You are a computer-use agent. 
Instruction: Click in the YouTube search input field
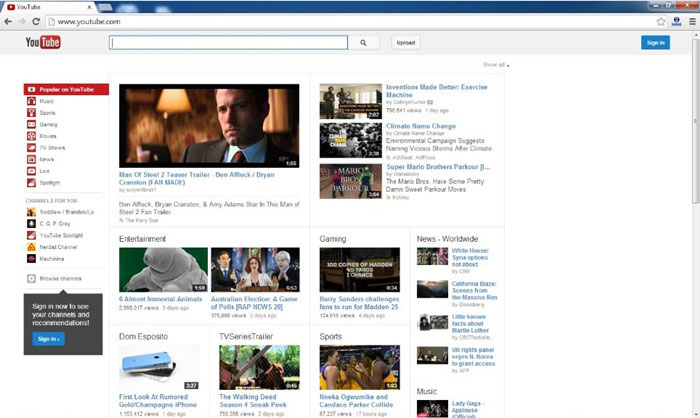(x=228, y=43)
